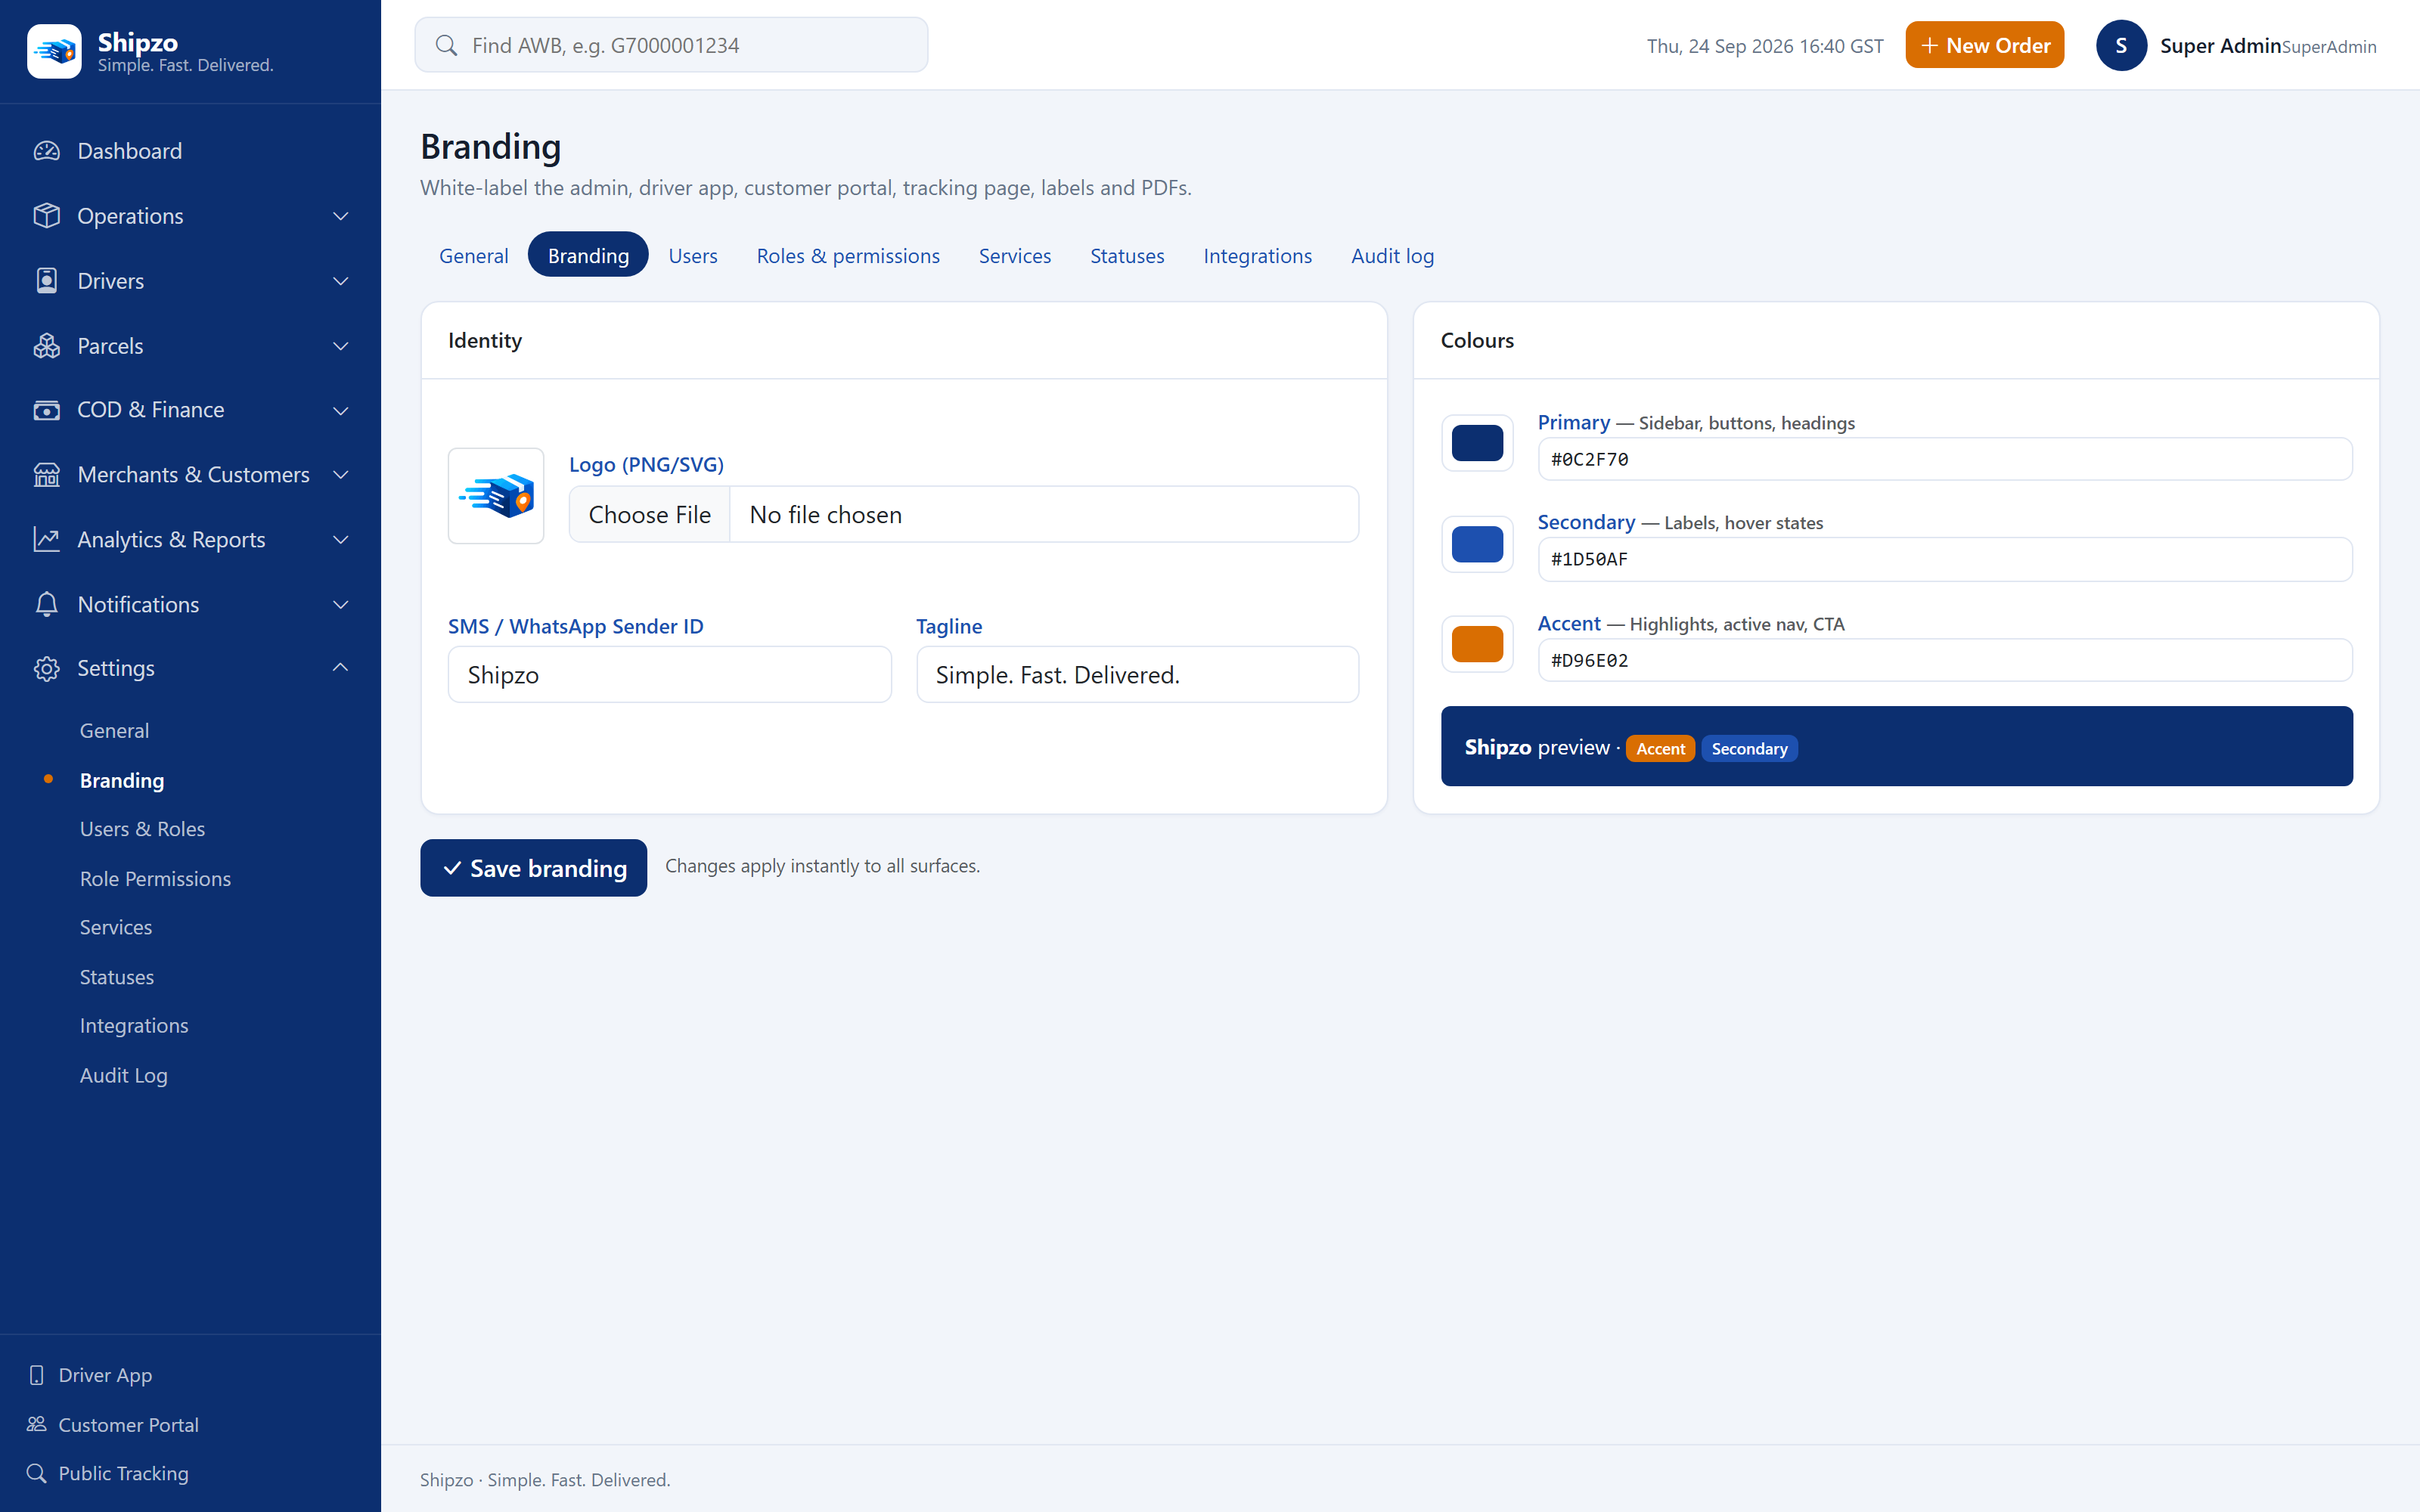Click the Save branding button
This screenshot has height=1512, width=2420.
tap(533, 867)
